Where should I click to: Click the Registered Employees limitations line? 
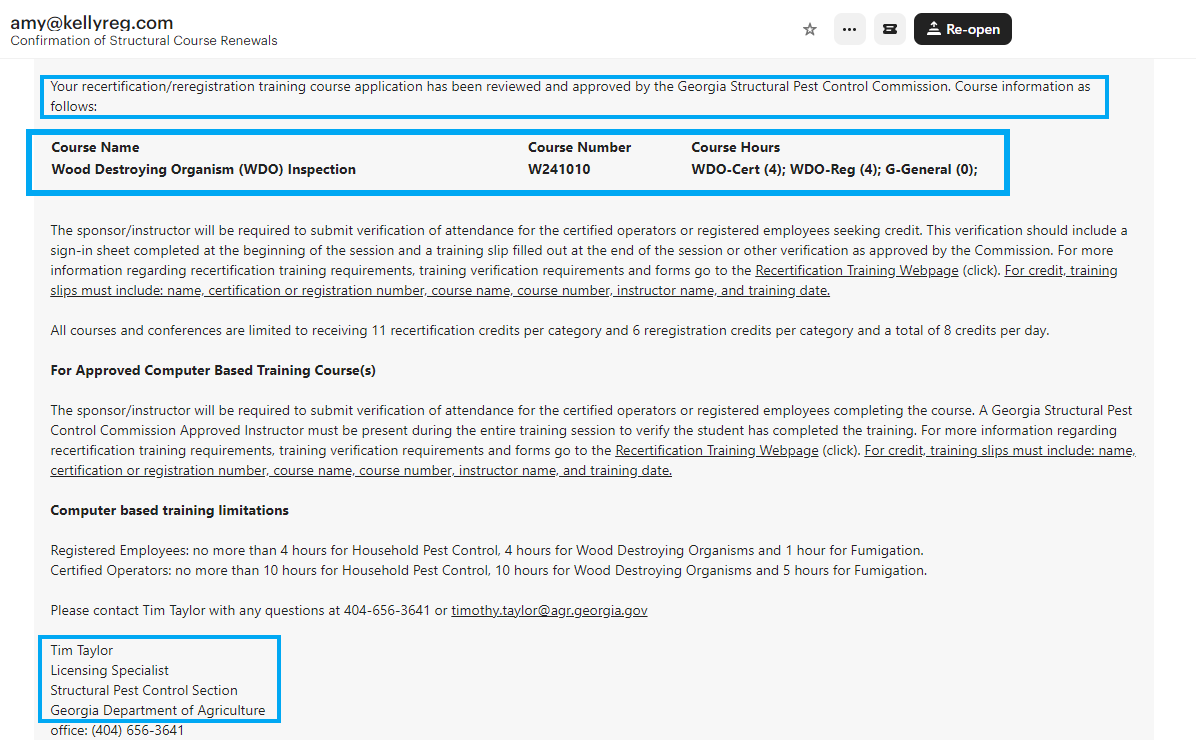point(487,550)
